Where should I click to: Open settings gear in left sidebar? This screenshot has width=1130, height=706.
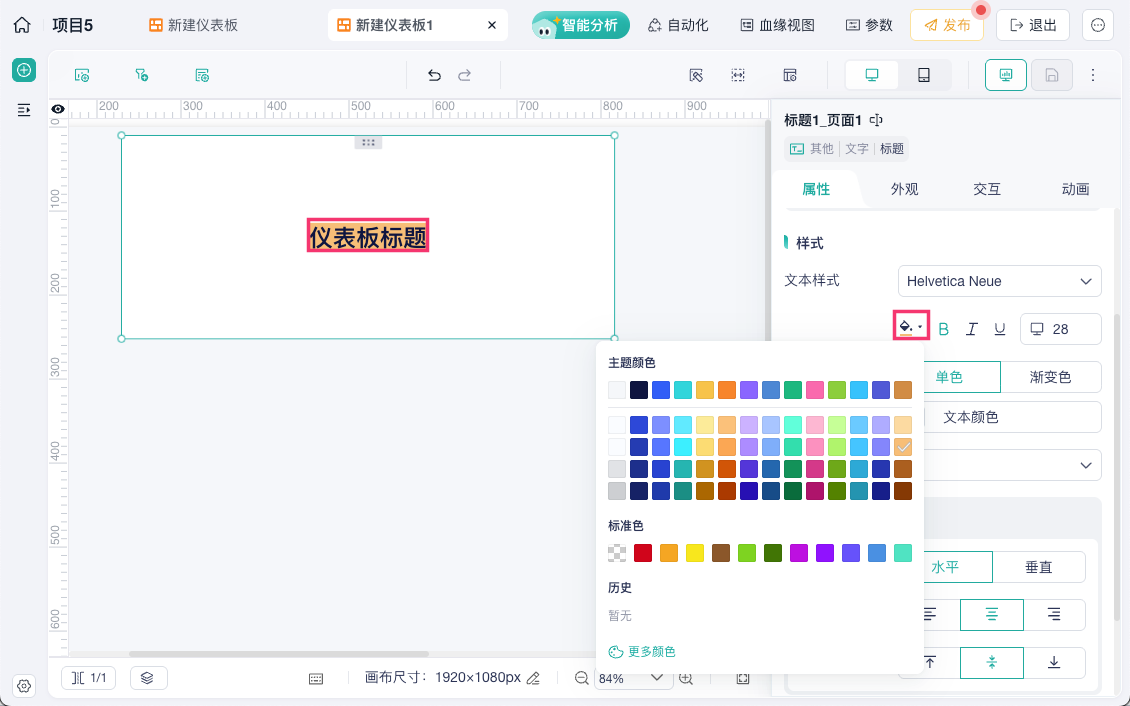(x=24, y=686)
